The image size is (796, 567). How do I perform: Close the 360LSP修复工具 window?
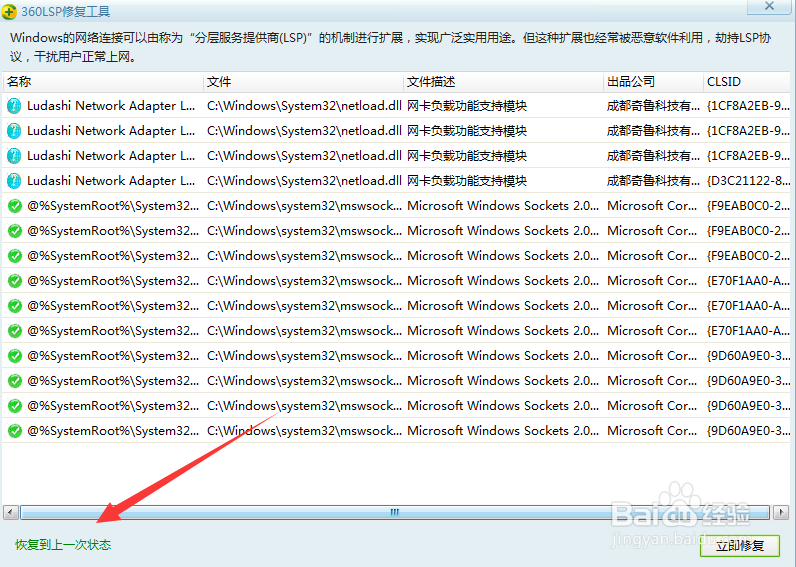(769, 6)
